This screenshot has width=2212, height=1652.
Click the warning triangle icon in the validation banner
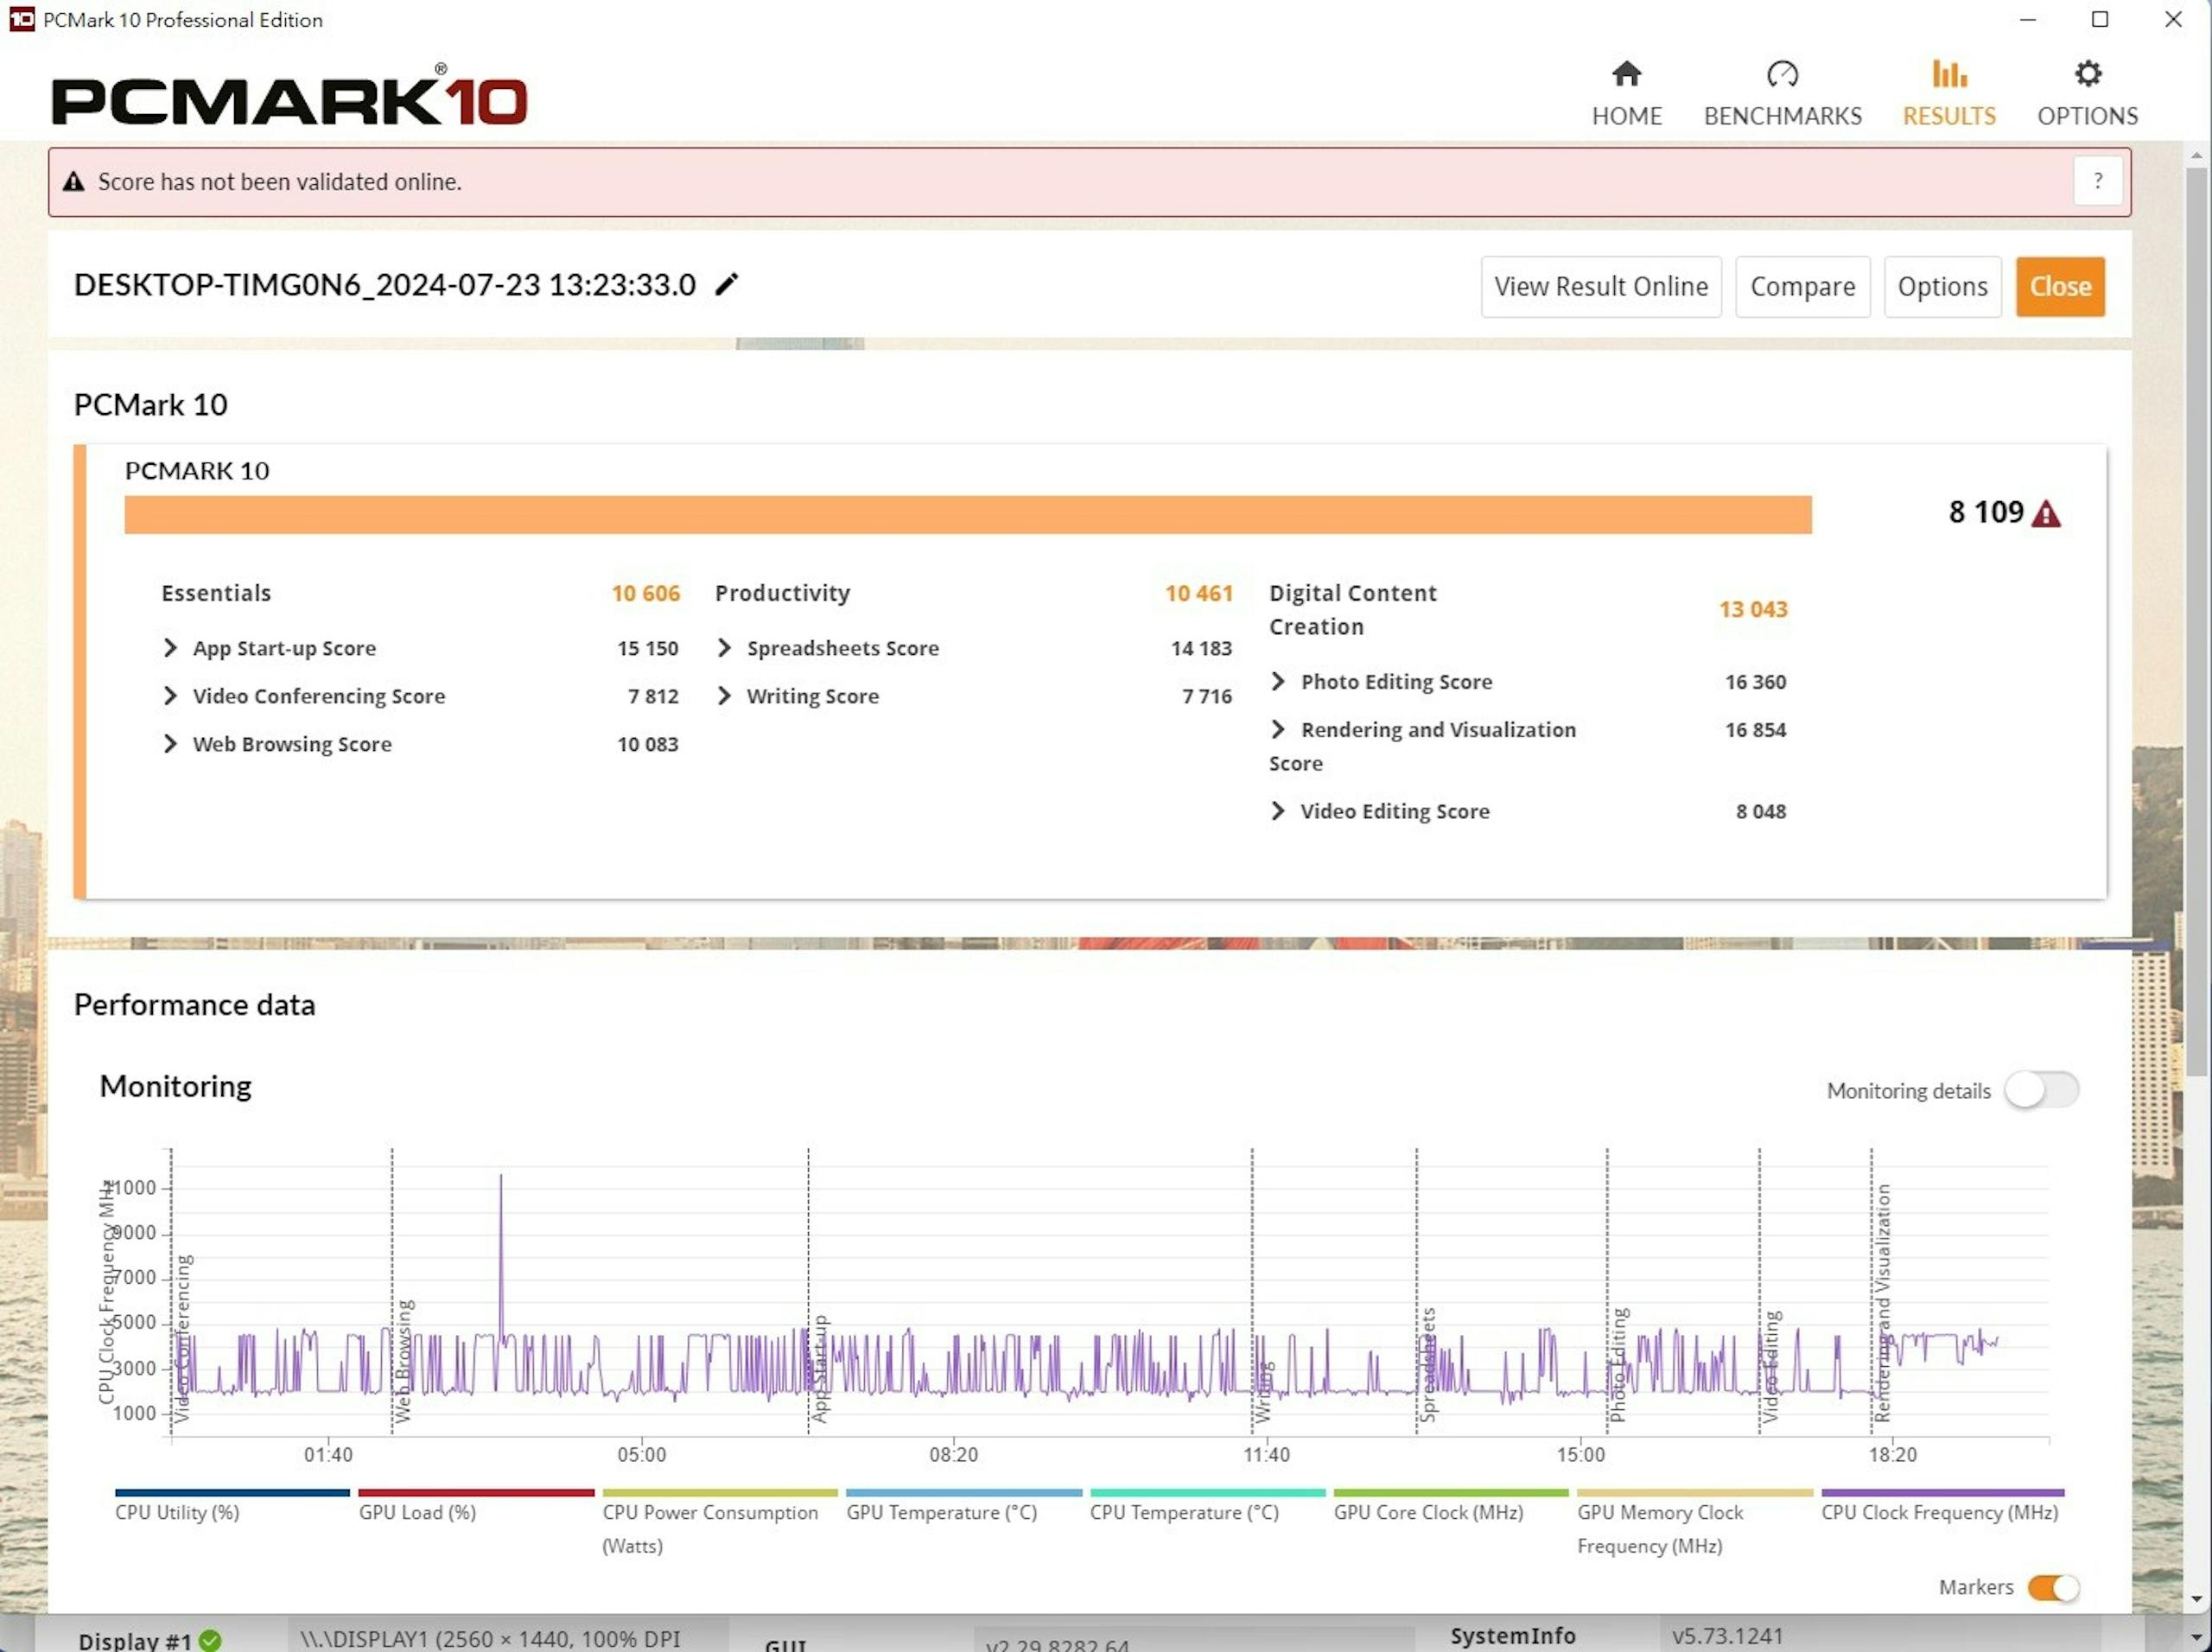(x=73, y=182)
